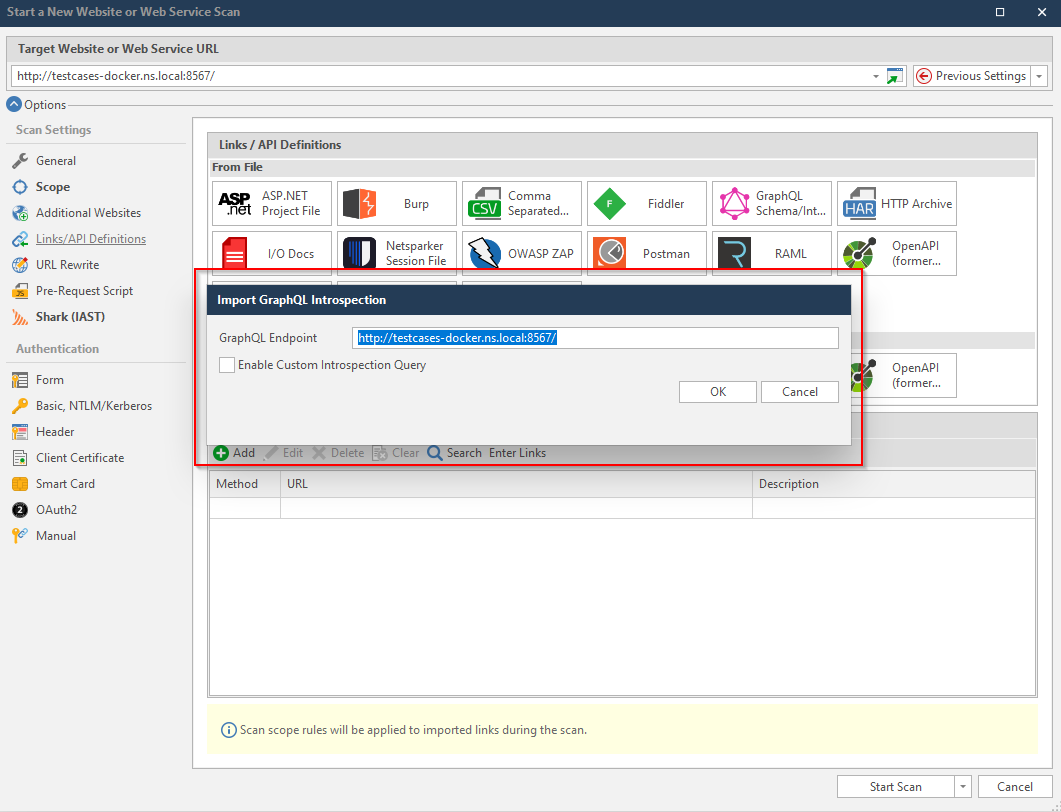This screenshot has width=1061, height=812.
Task: Open the target URL dropdown arrow
Action: coord(876,76)
